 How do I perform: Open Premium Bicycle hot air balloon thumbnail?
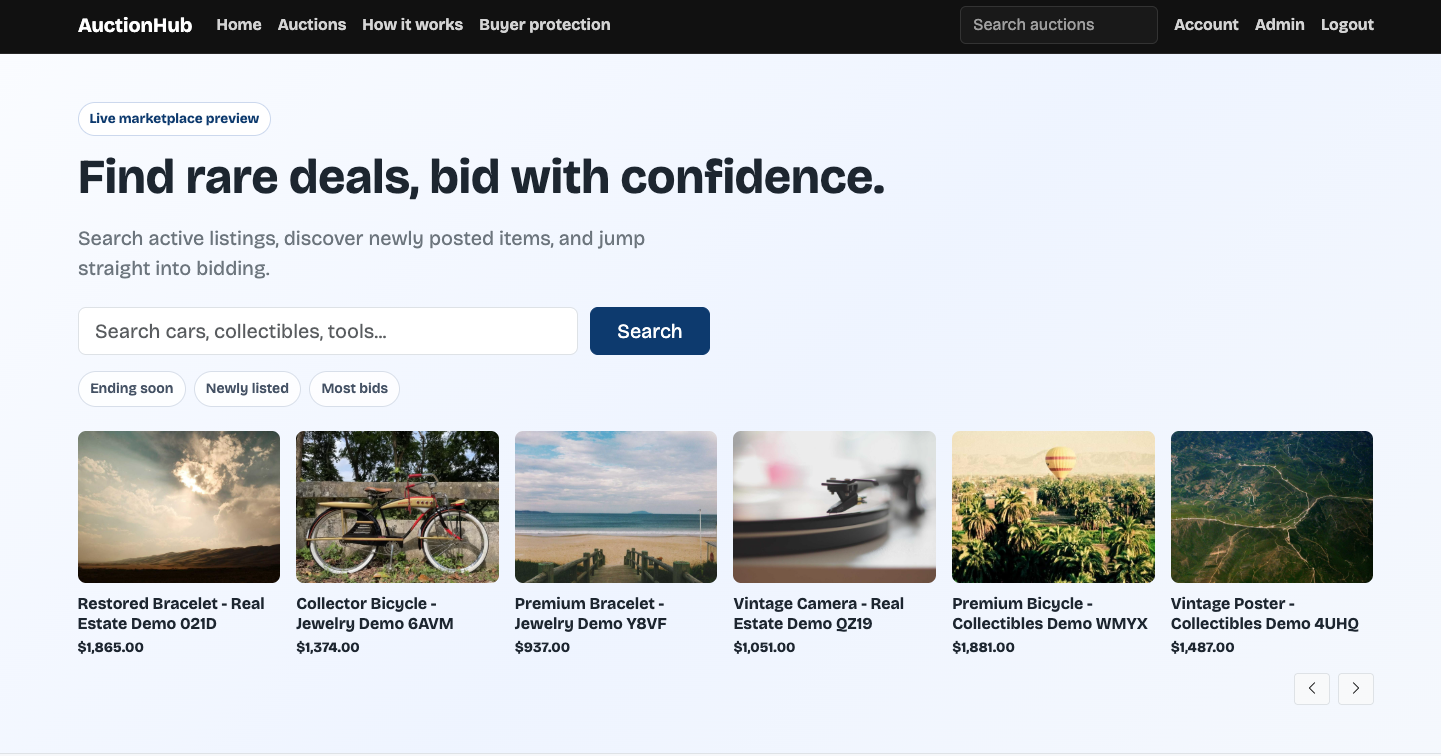click(1053, 507)
